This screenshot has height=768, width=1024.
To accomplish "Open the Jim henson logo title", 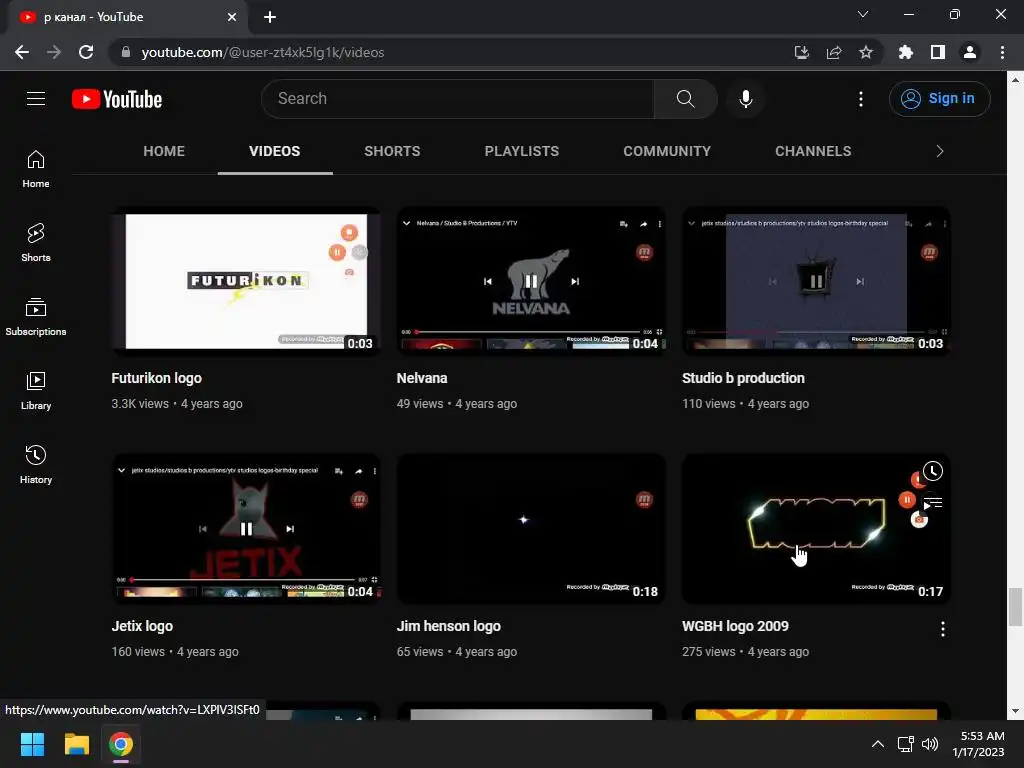I will tap(449, 626).
